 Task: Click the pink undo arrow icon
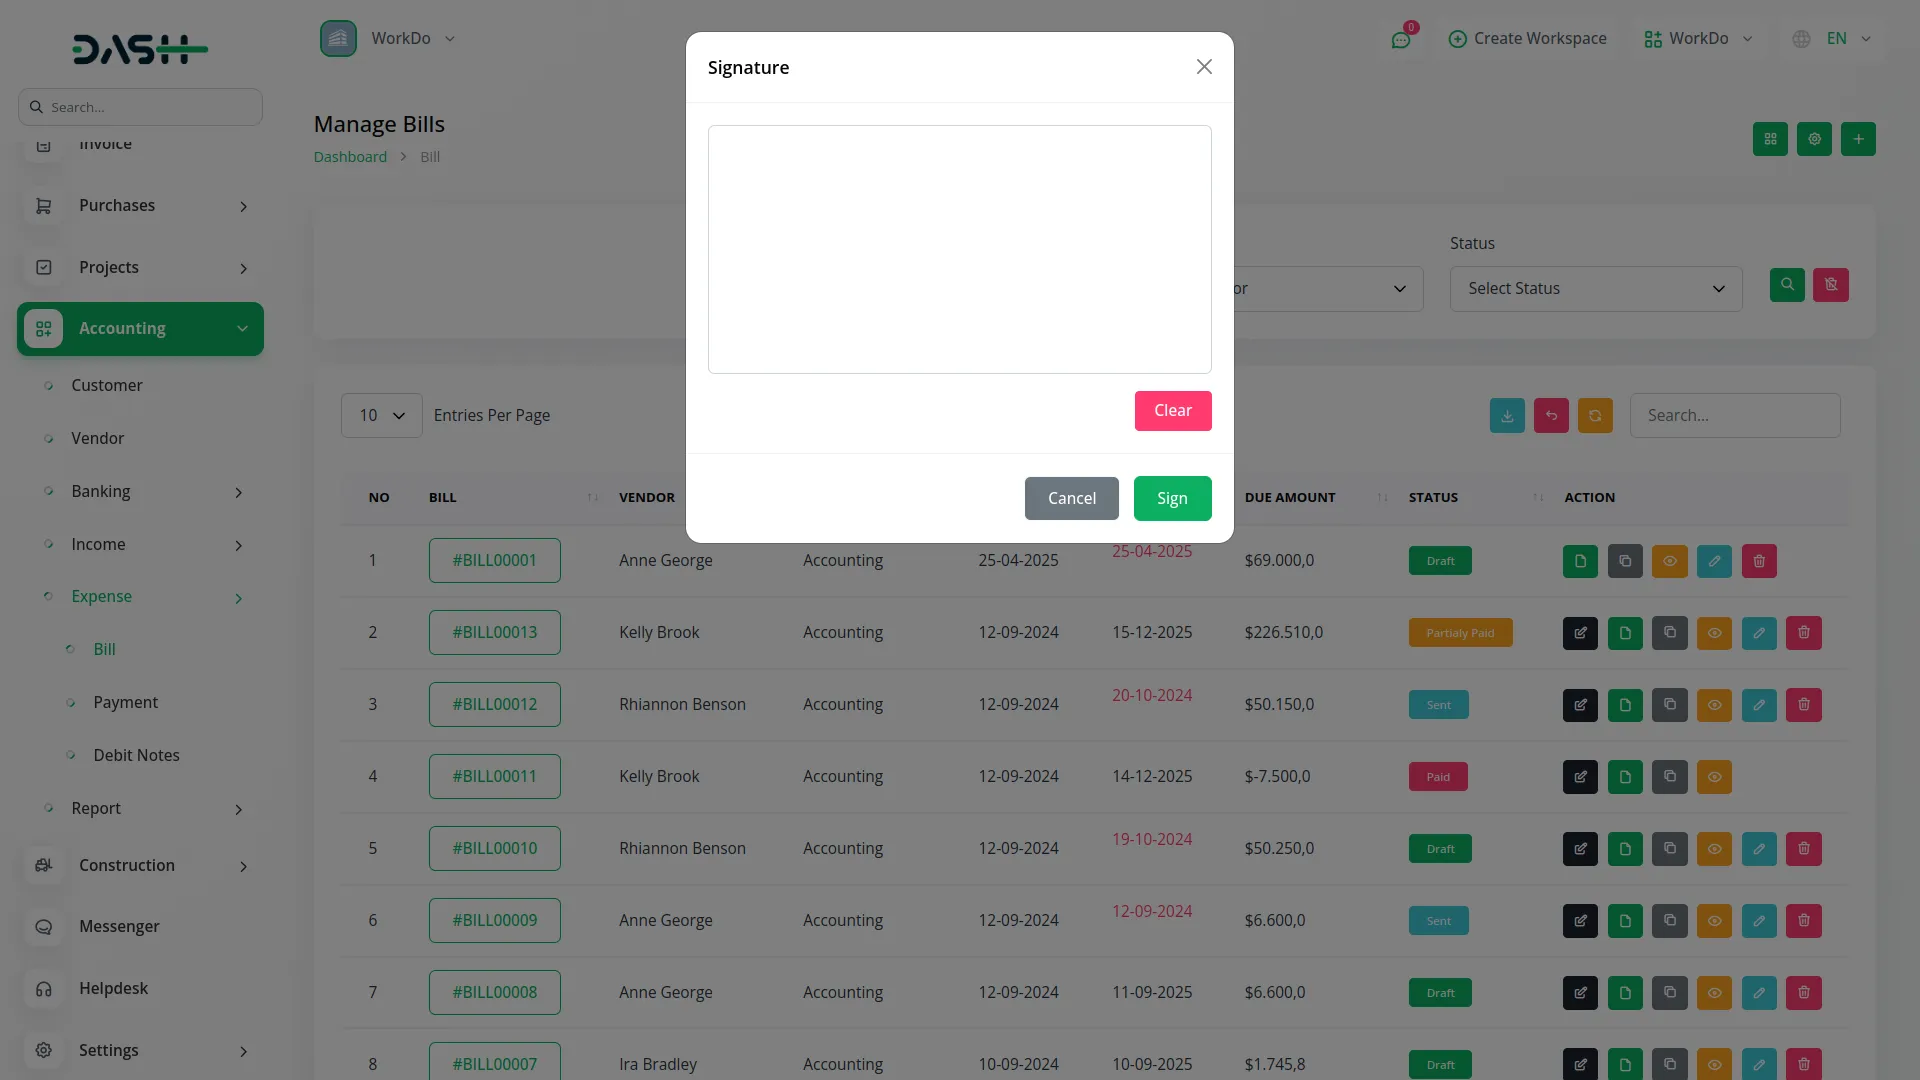click(x=1551, y=415)
